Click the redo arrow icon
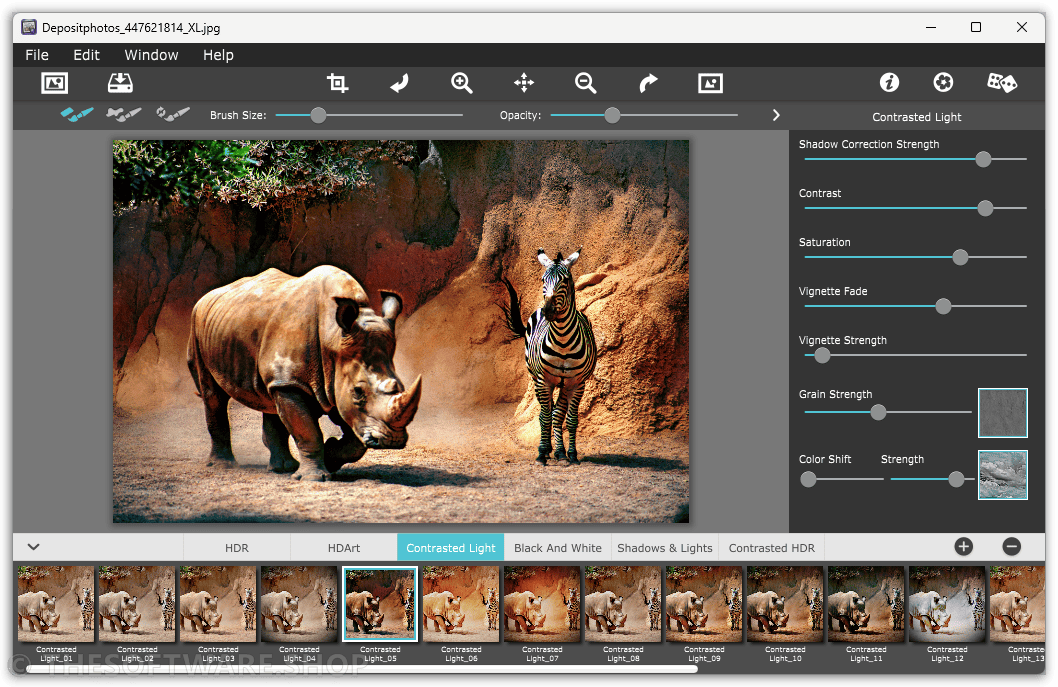Screen dimensions: 1058x687 (x=648, y=83)
